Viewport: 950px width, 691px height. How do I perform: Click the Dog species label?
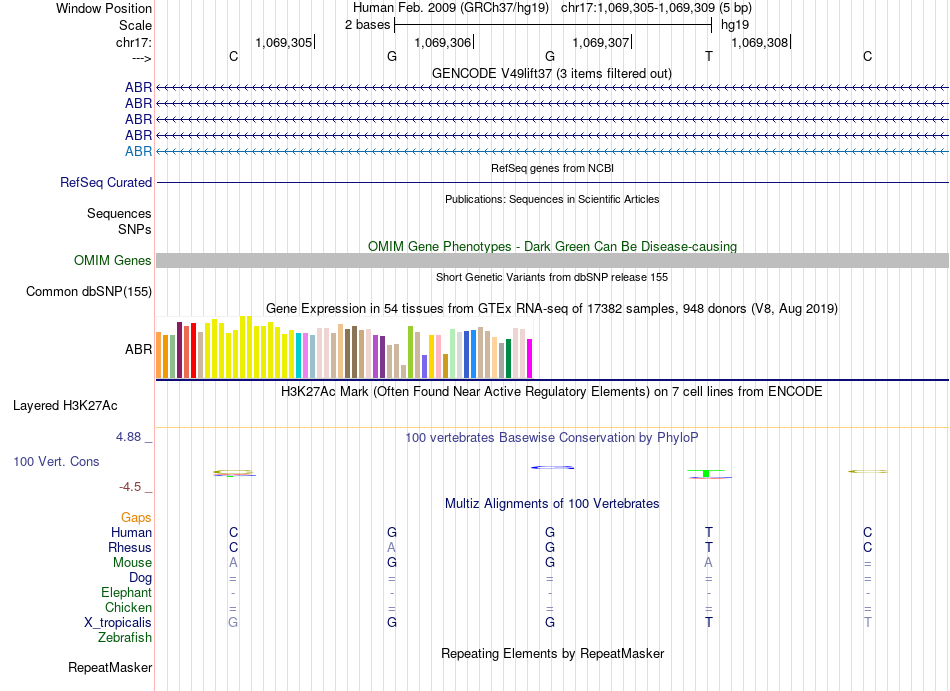140,578
